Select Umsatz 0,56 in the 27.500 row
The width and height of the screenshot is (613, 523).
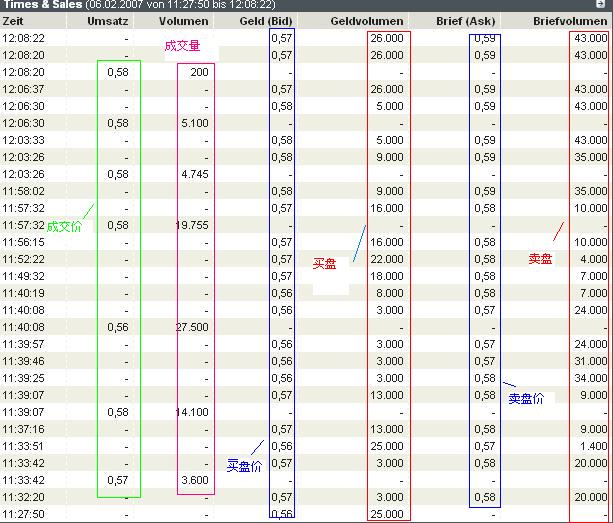(118, 327)
